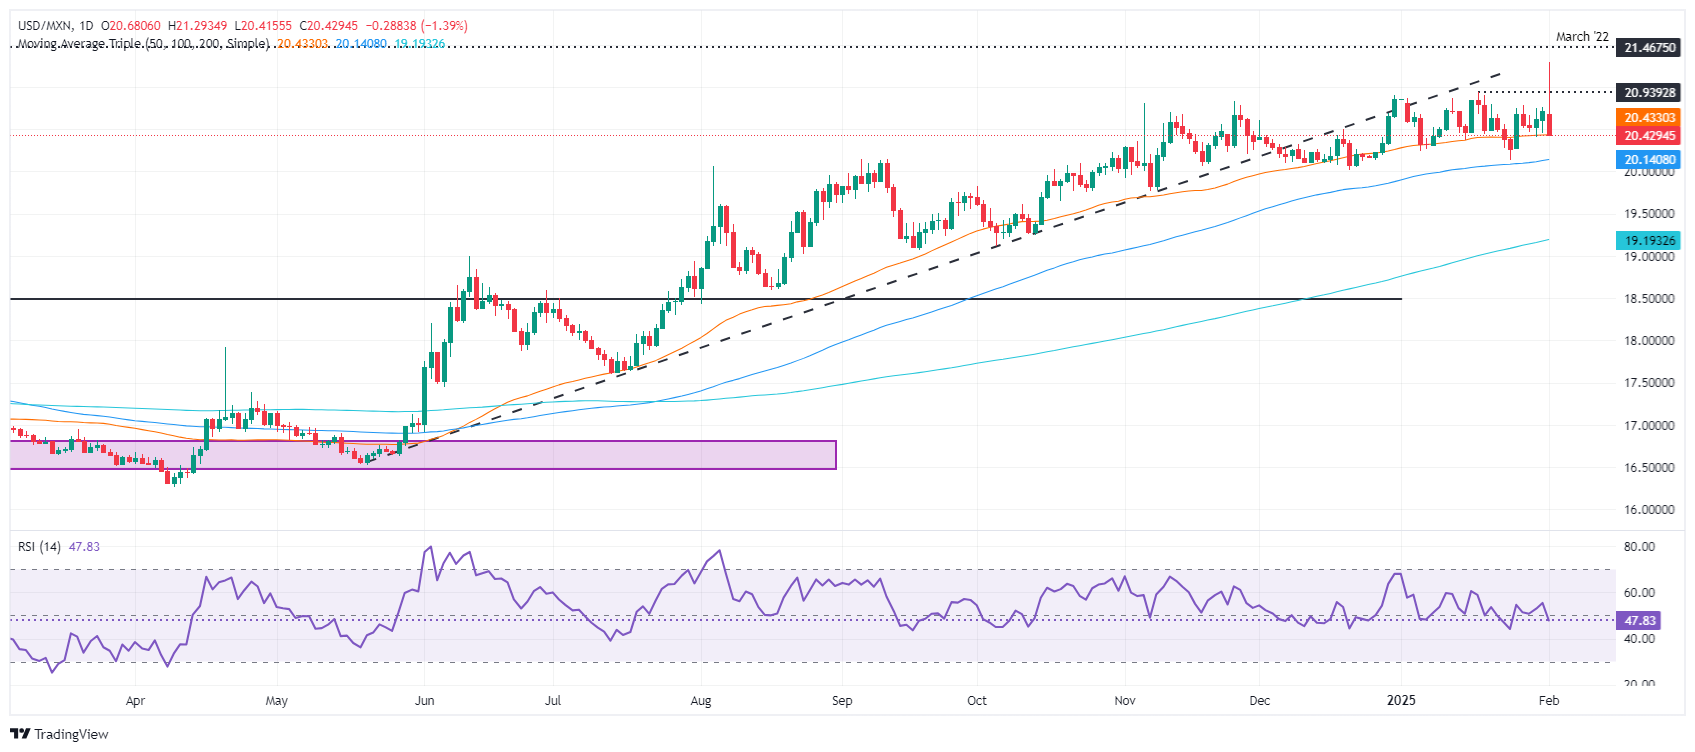Click the 2025 label on time axis
1695x752 pixels.
coord(1401,700)
